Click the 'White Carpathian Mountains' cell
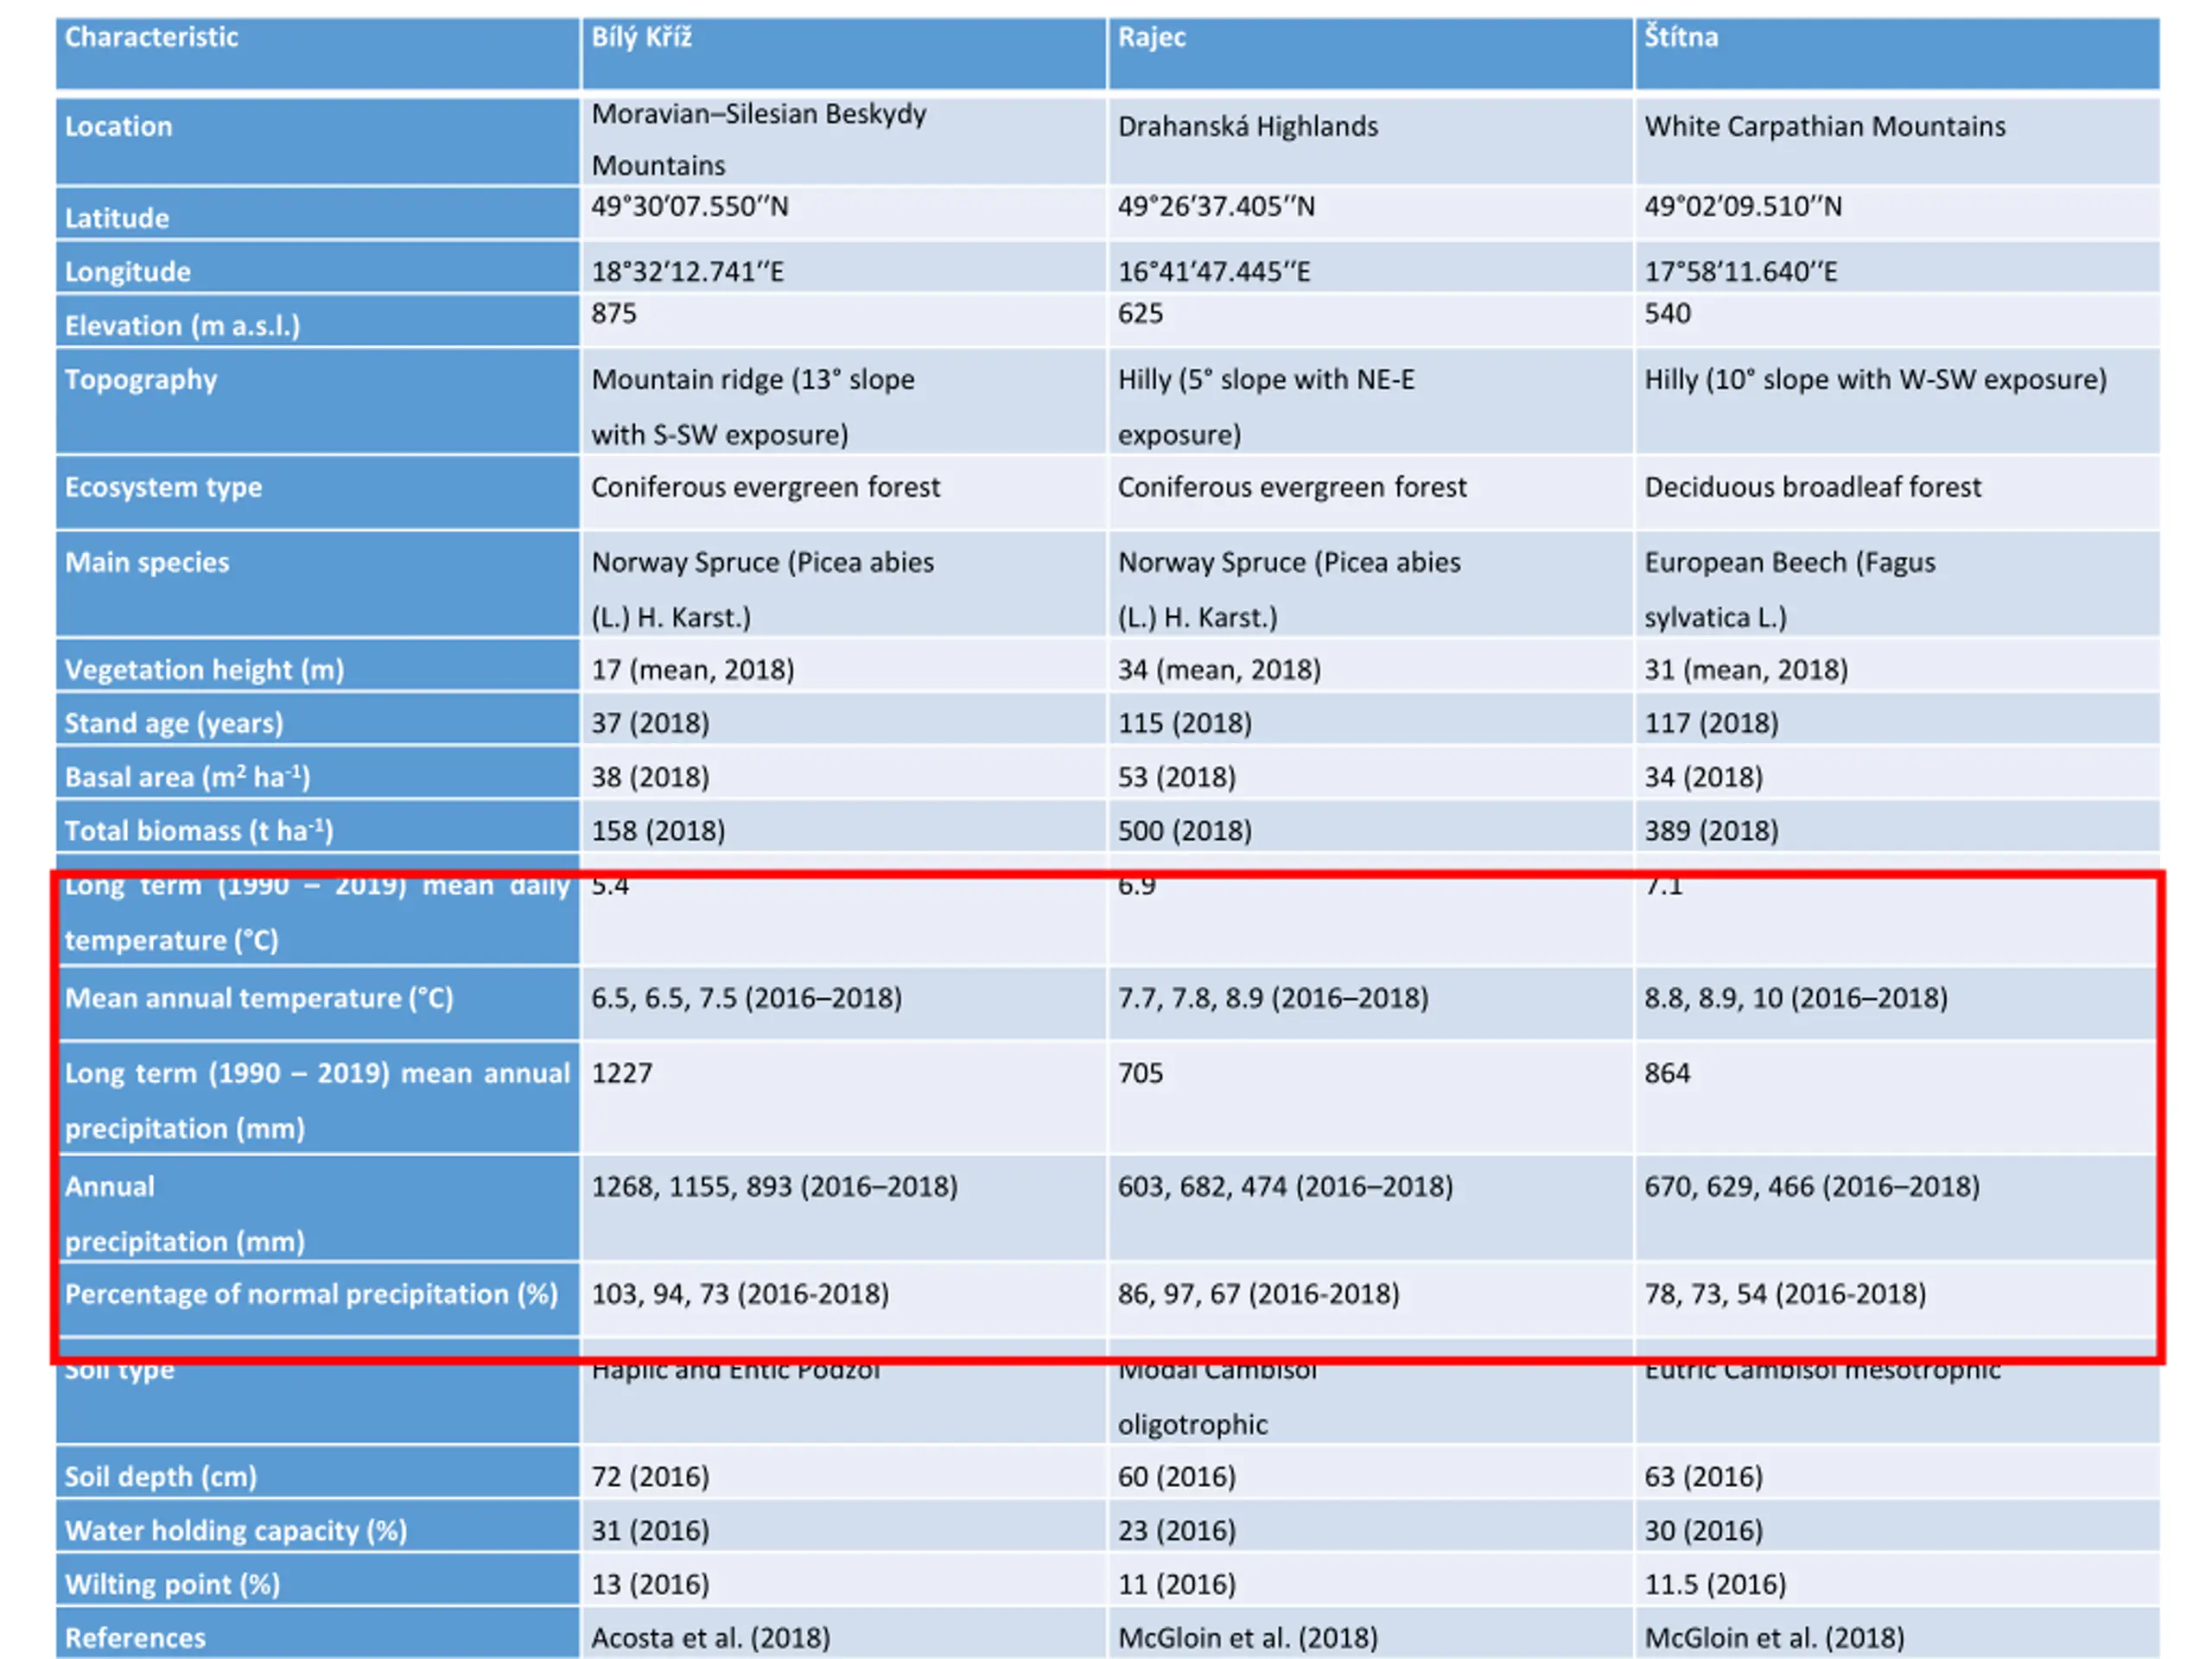The width and height of the screenshot is (2212, 1659). [x=1897, y=140]
